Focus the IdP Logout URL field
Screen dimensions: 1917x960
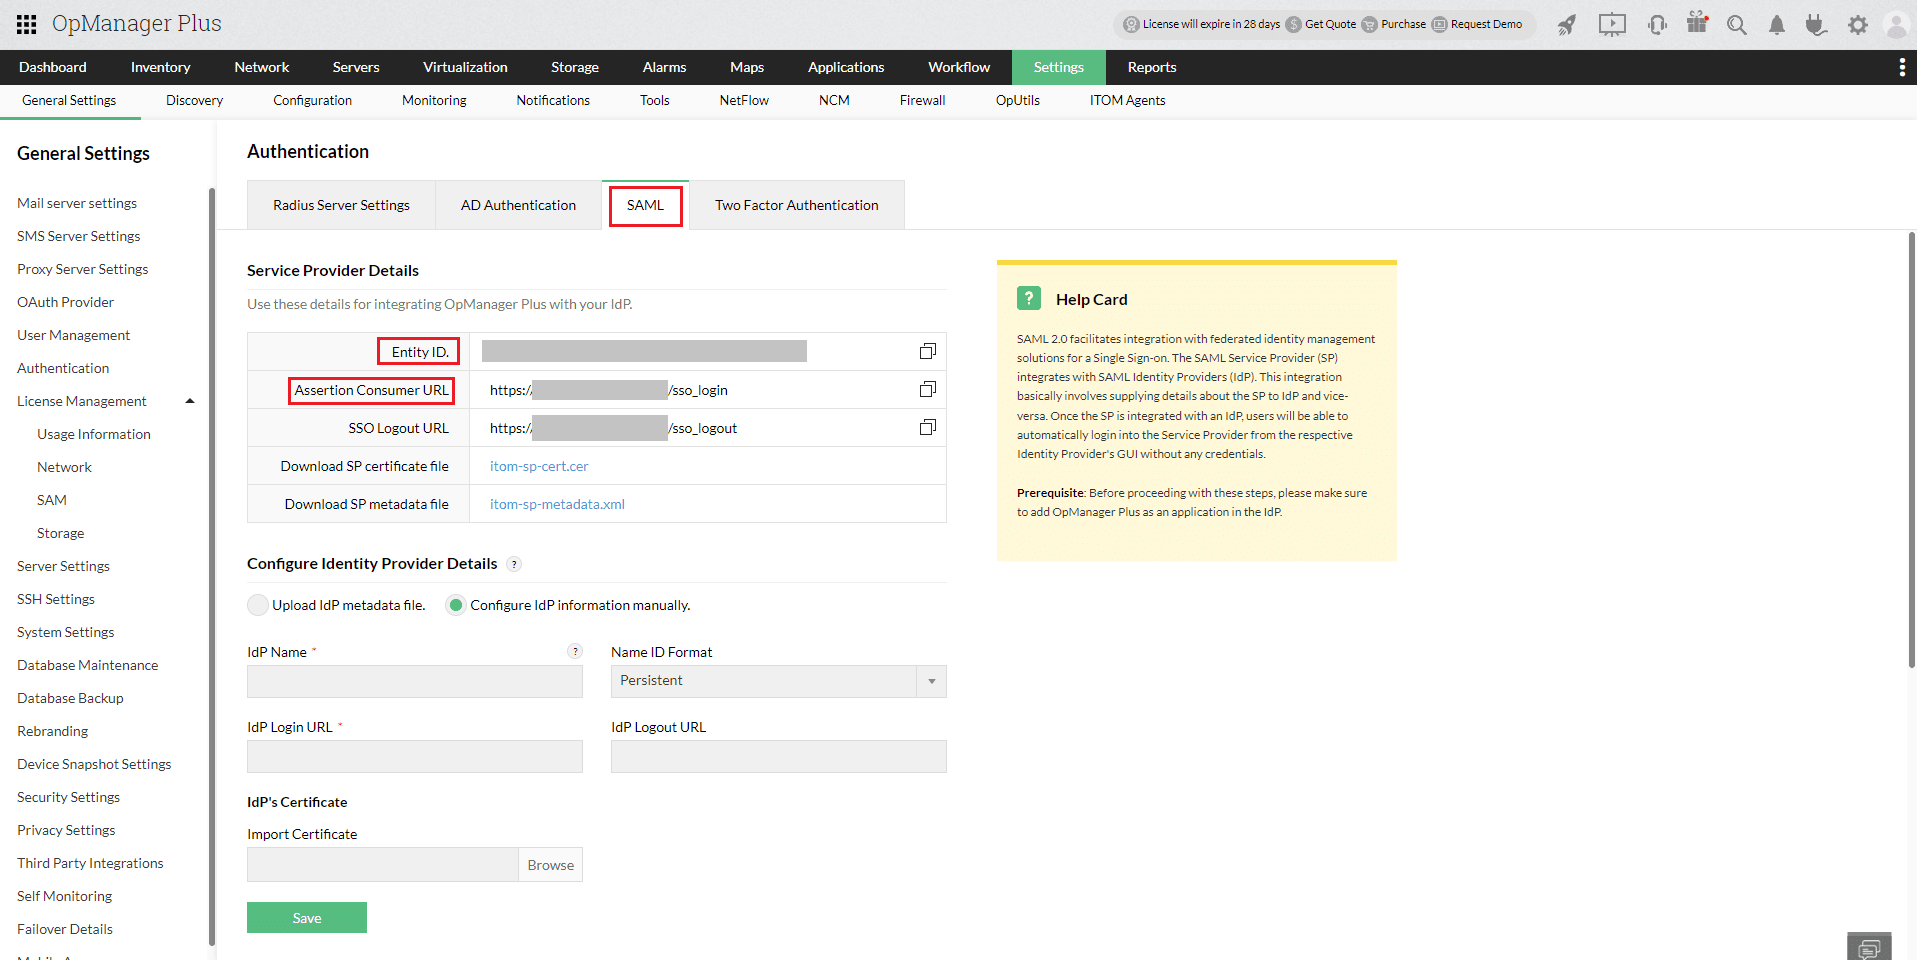[x=779, y=756]
